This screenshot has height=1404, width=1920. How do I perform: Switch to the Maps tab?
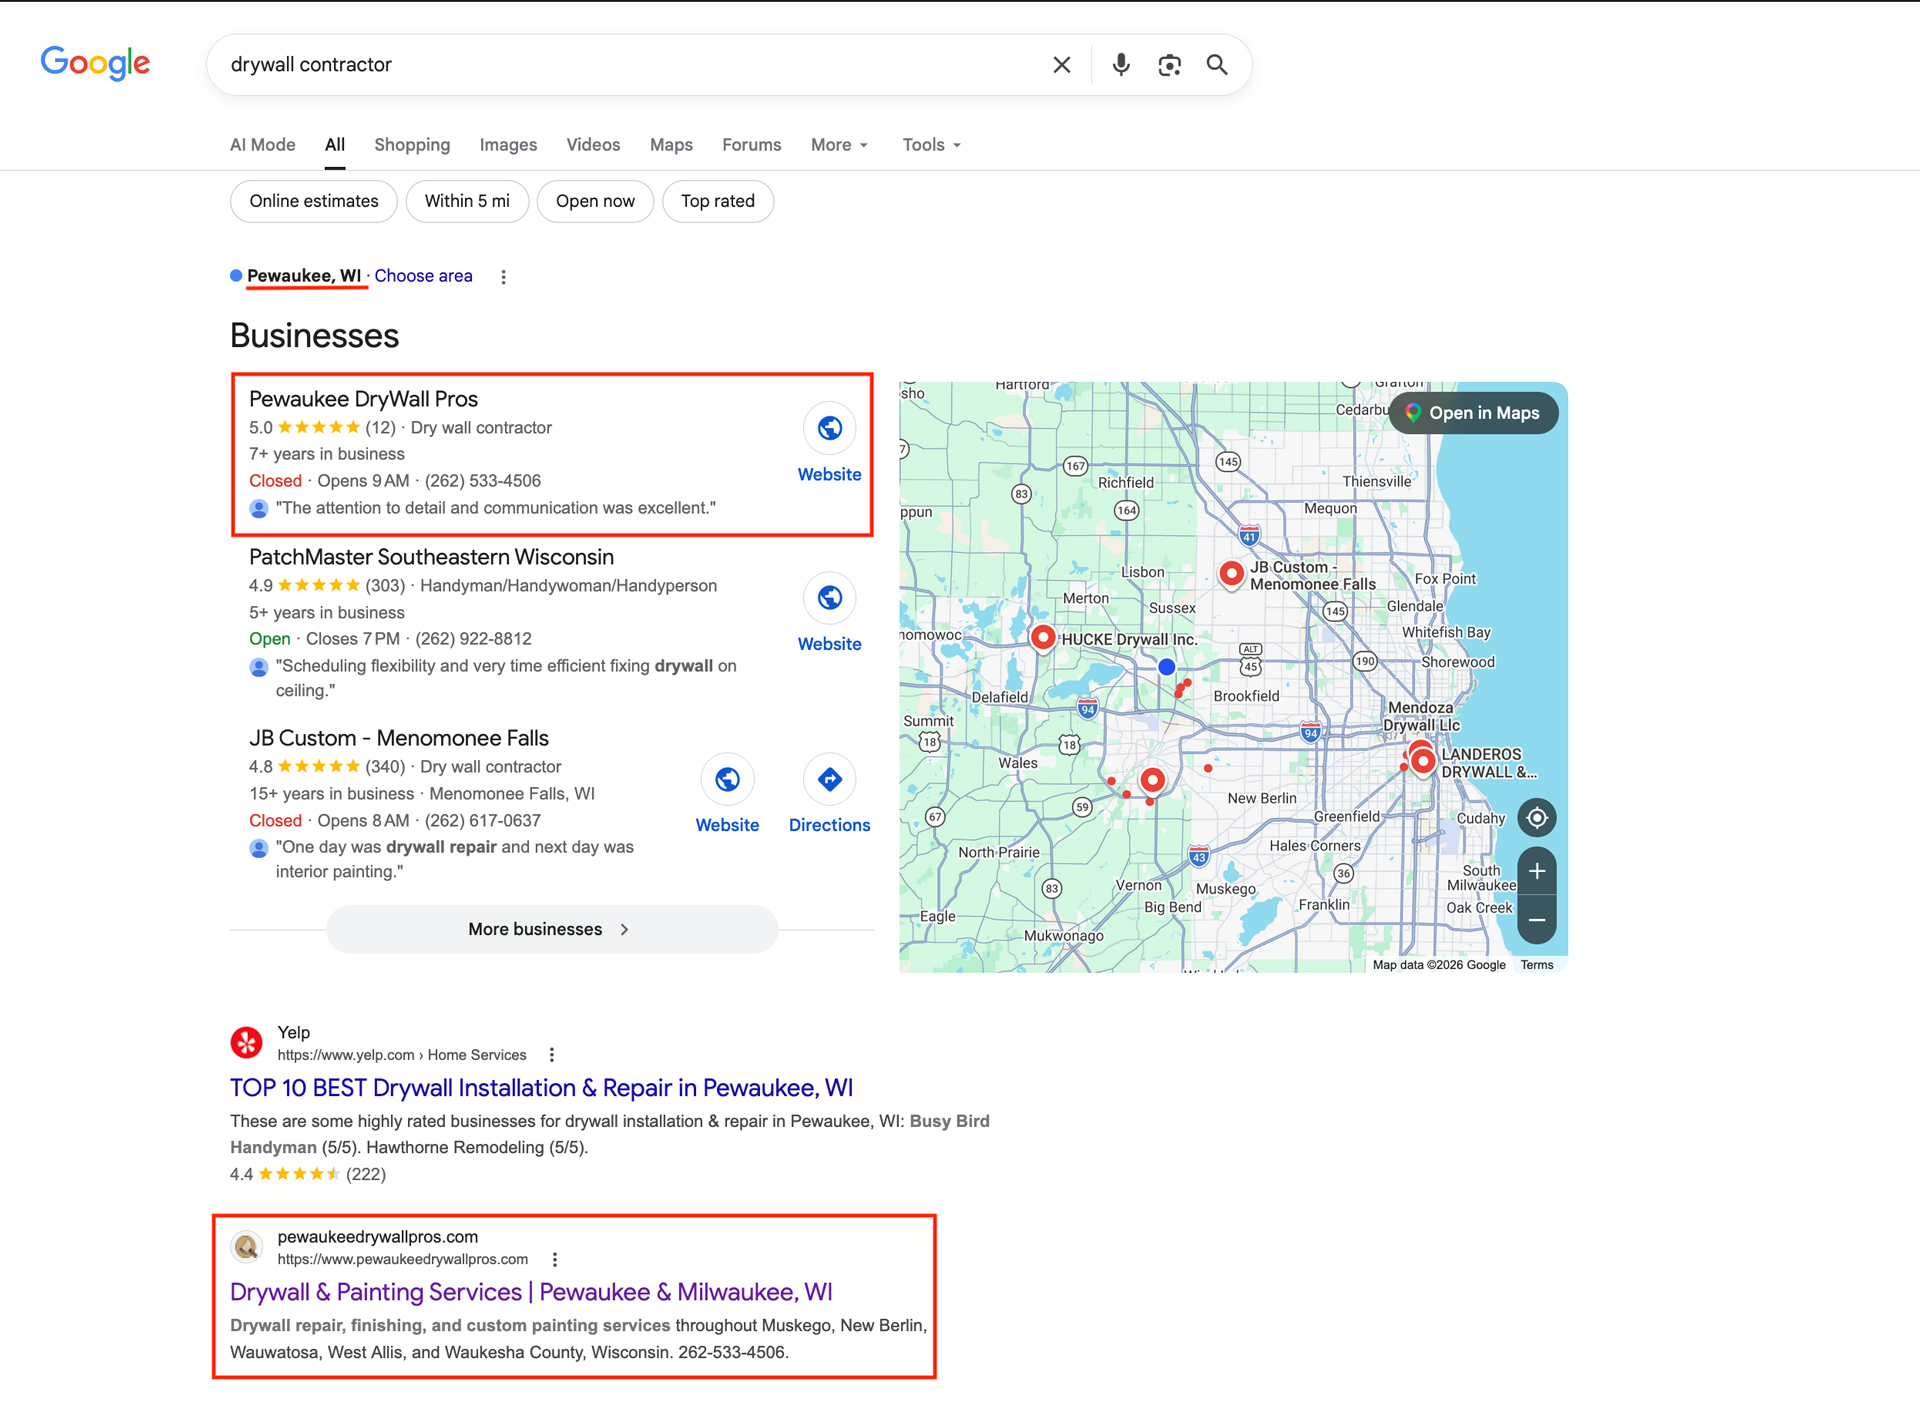[x=671, y=145]
